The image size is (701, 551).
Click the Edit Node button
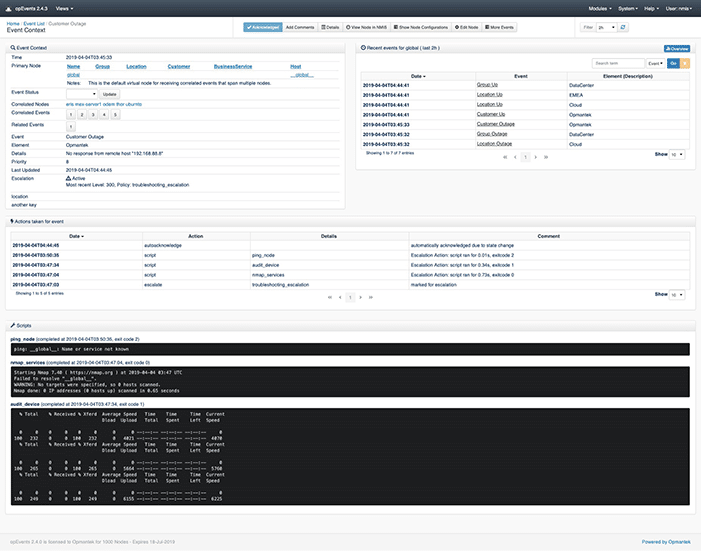pyautogui.click(x=466, y=27)
